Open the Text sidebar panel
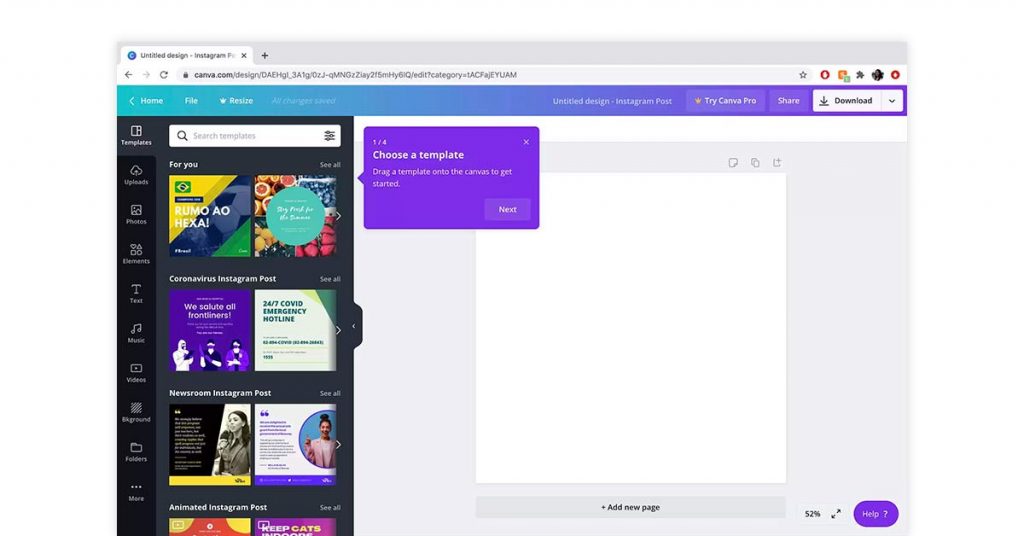The image size is (1024, 536). [136, 294]
